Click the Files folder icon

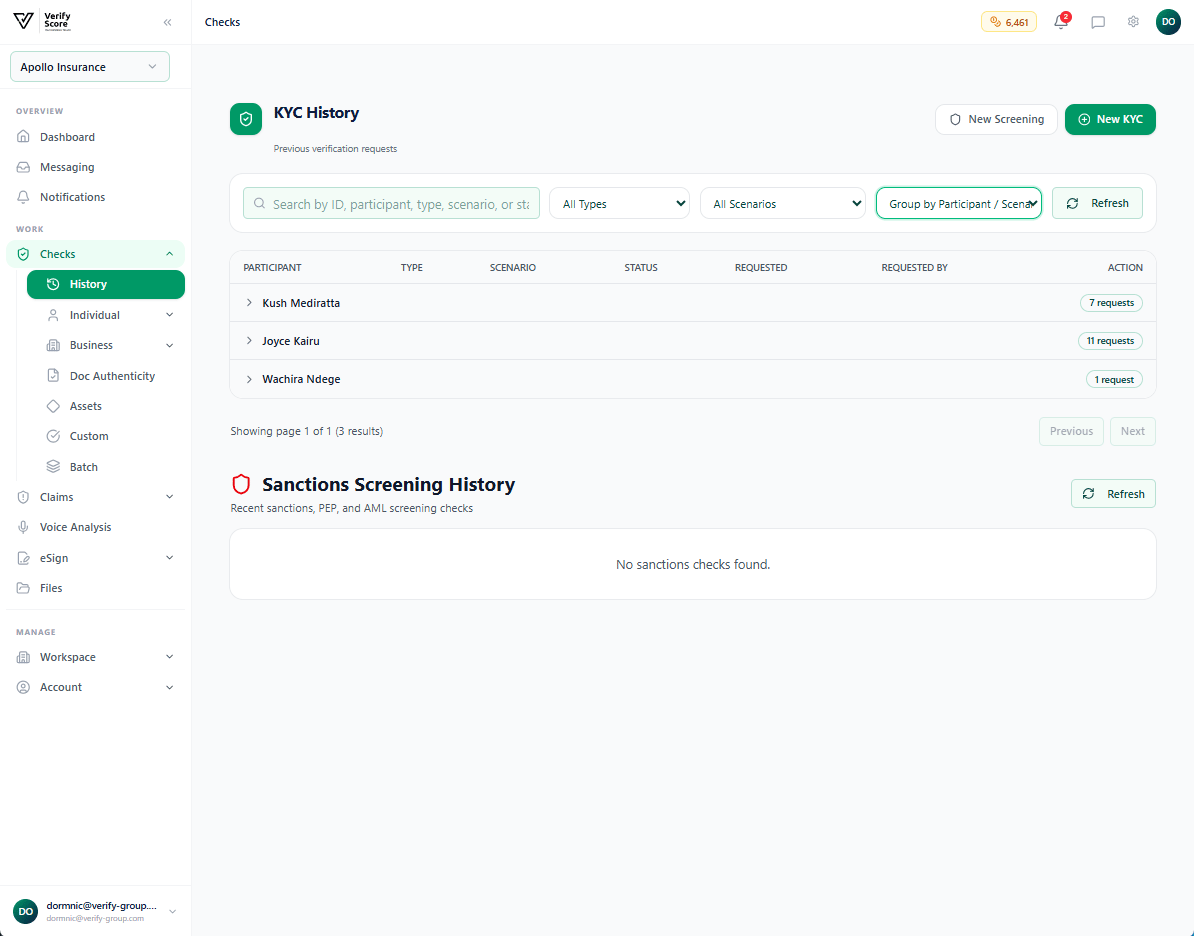point(24,588)
